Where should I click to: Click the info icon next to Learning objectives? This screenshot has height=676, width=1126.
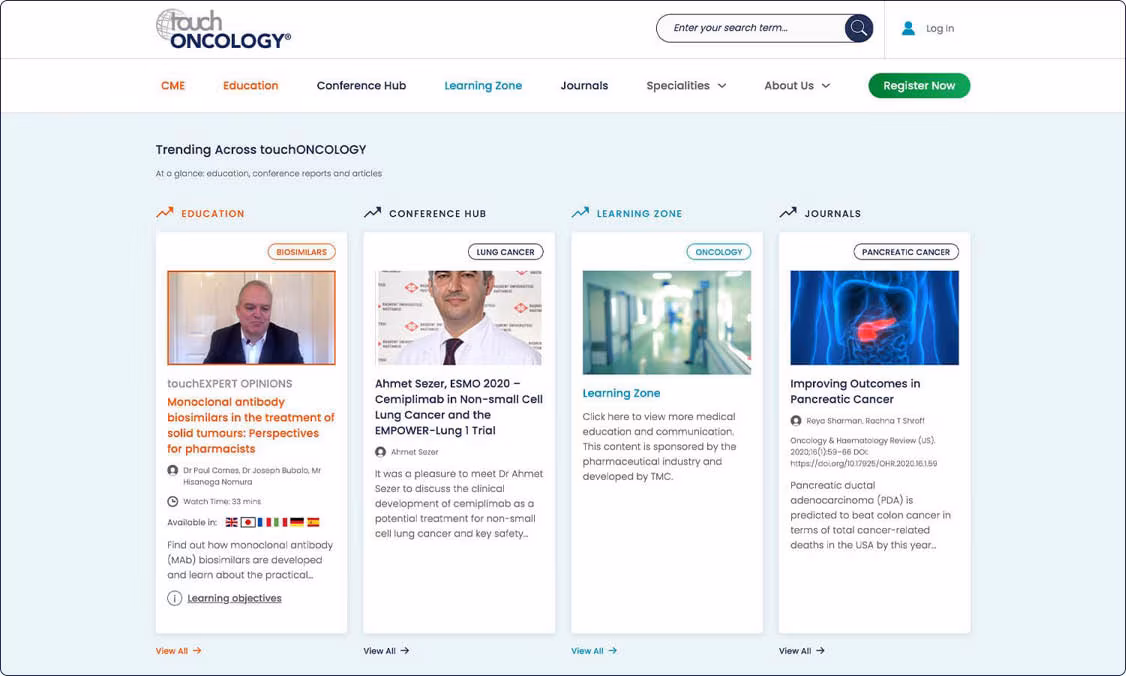[175, 598]
